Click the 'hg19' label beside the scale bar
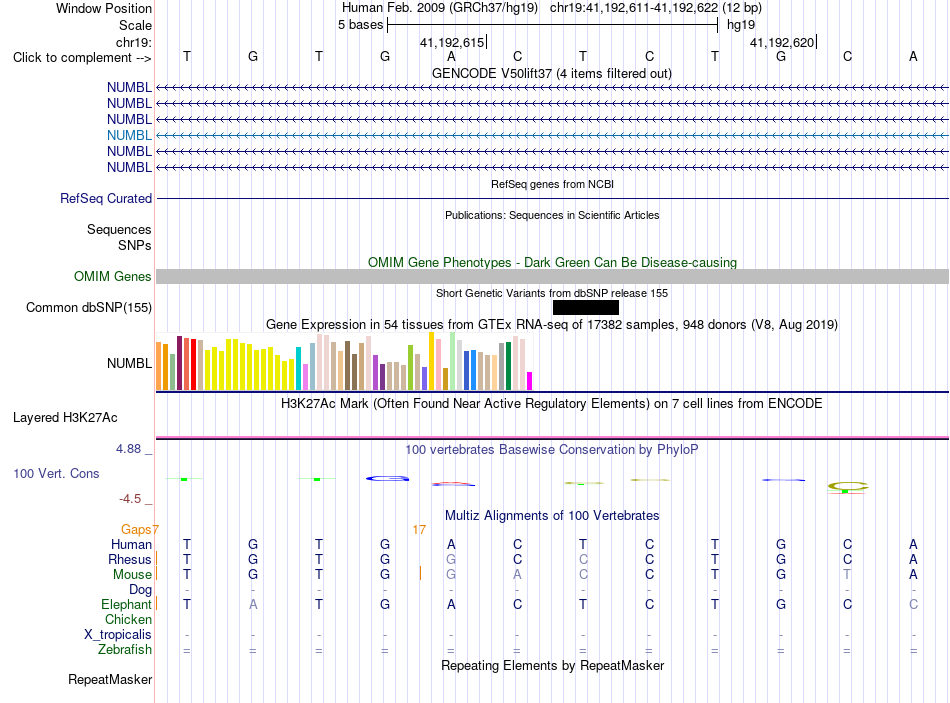 click(741, 25)
